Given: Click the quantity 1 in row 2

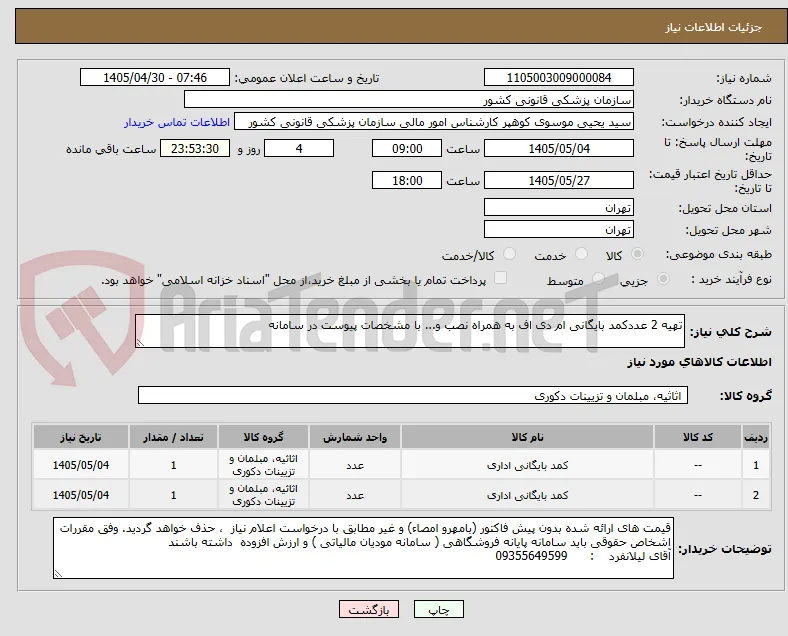Looking at the screenshot, I should click(173, 495).
